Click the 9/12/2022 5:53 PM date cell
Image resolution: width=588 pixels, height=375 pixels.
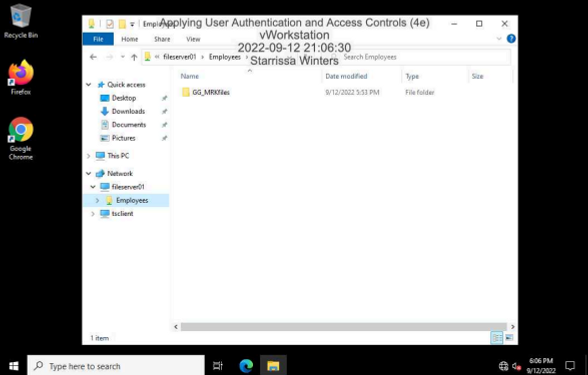tap(352, 92)
